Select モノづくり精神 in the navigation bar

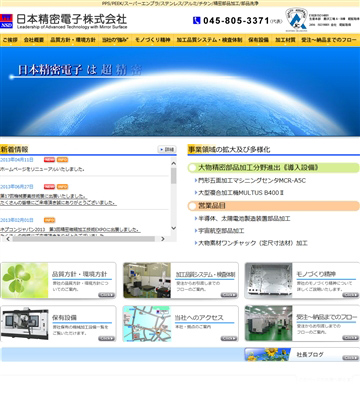(153, 40)
